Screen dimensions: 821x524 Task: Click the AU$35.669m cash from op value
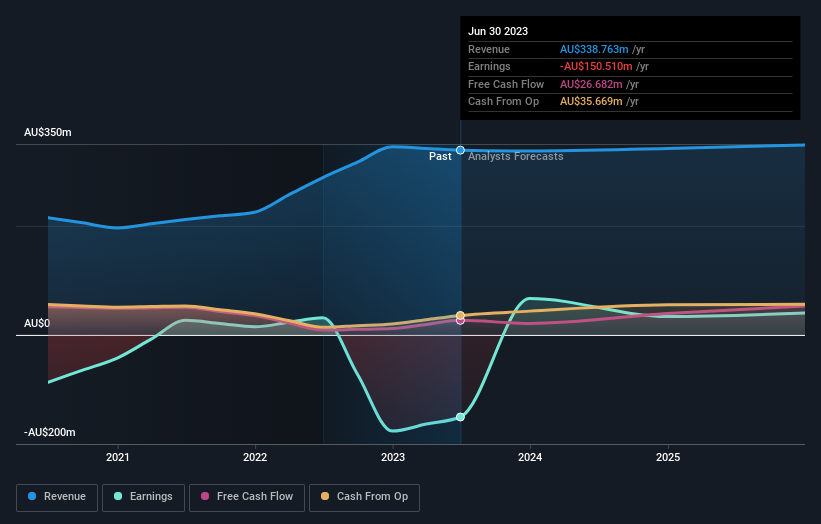point(591,102)
